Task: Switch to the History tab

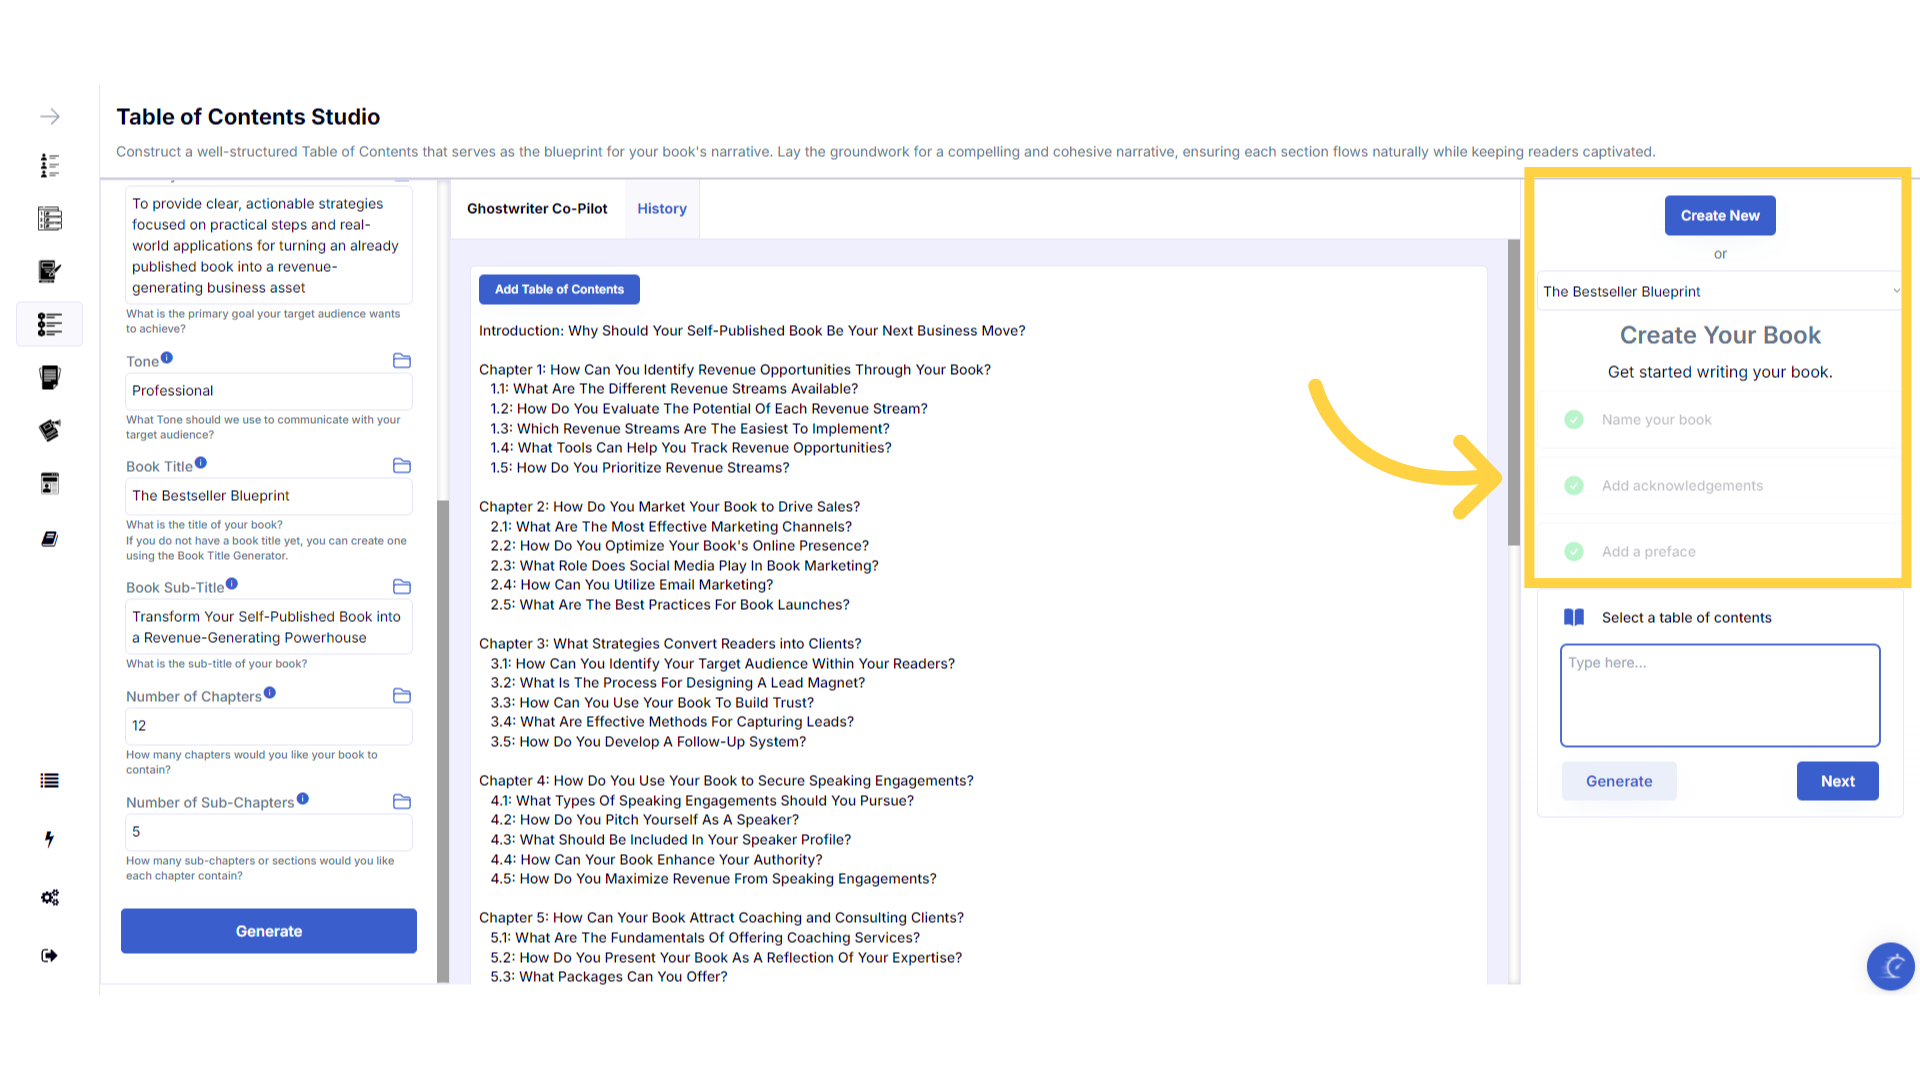Action: [662, 209]
